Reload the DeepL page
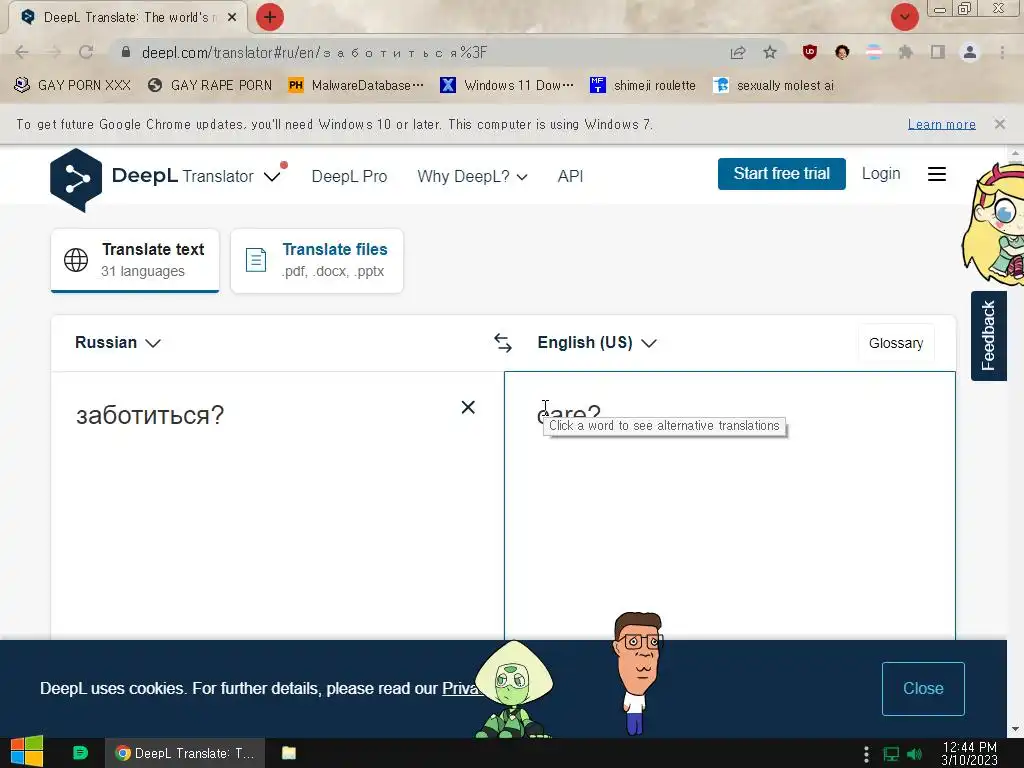The height and width of the screenshot is (768, 1024). pyautogui.click(x=86, y=52)
